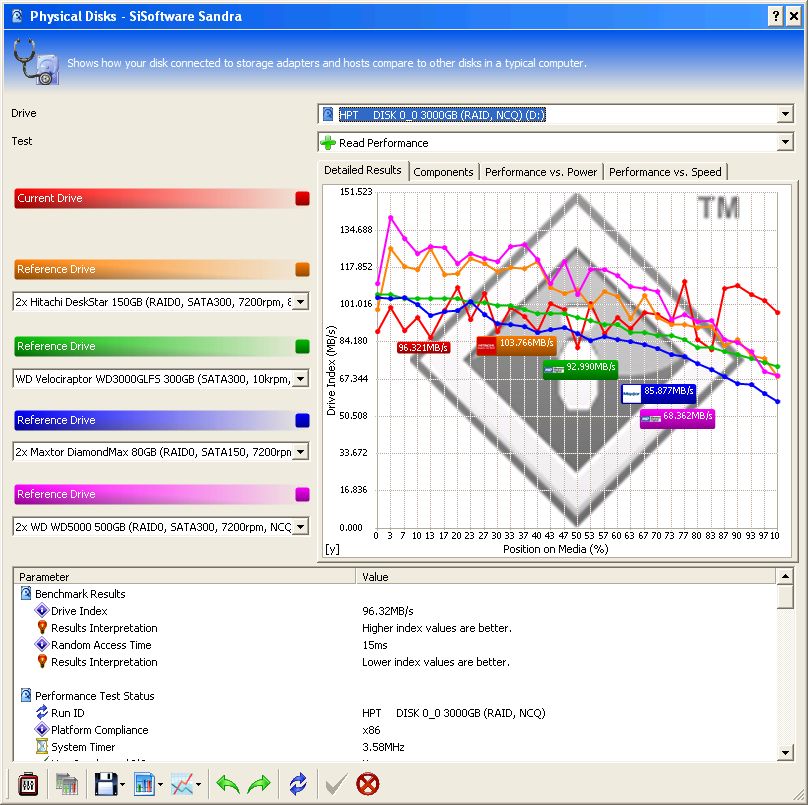Click the Parameter column header
The width and height of the screenshot is (808, 805).
pos(185,577)
